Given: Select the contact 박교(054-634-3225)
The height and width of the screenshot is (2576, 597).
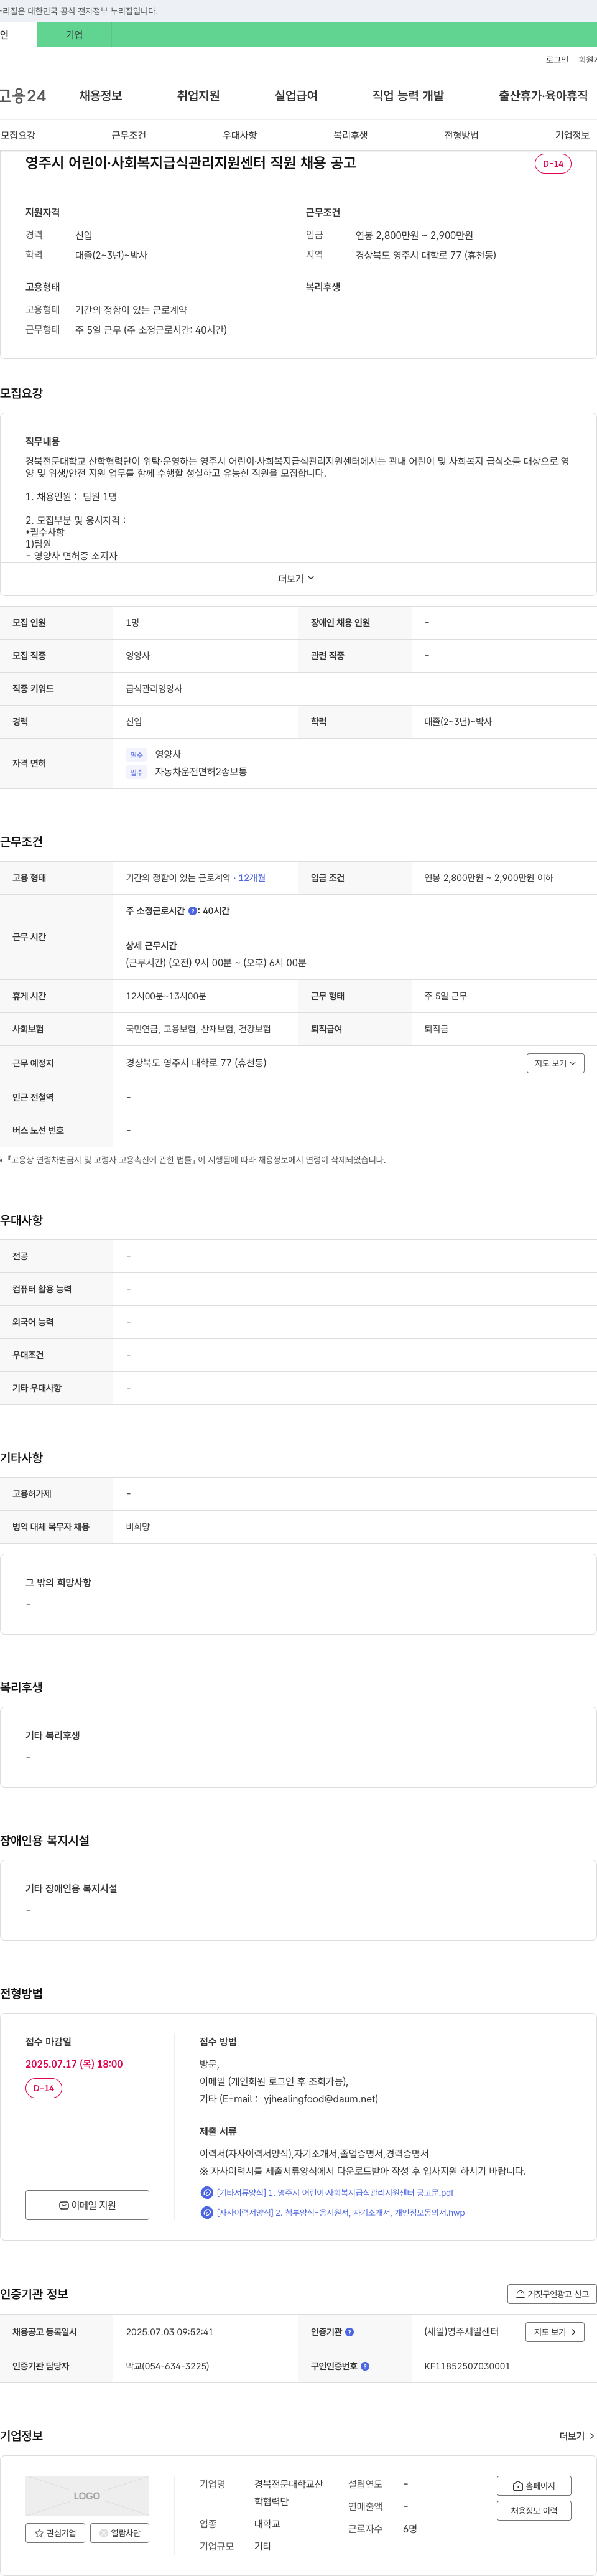Looking at the screenshot, I should pyautogui.click(x=167, y=2366).
